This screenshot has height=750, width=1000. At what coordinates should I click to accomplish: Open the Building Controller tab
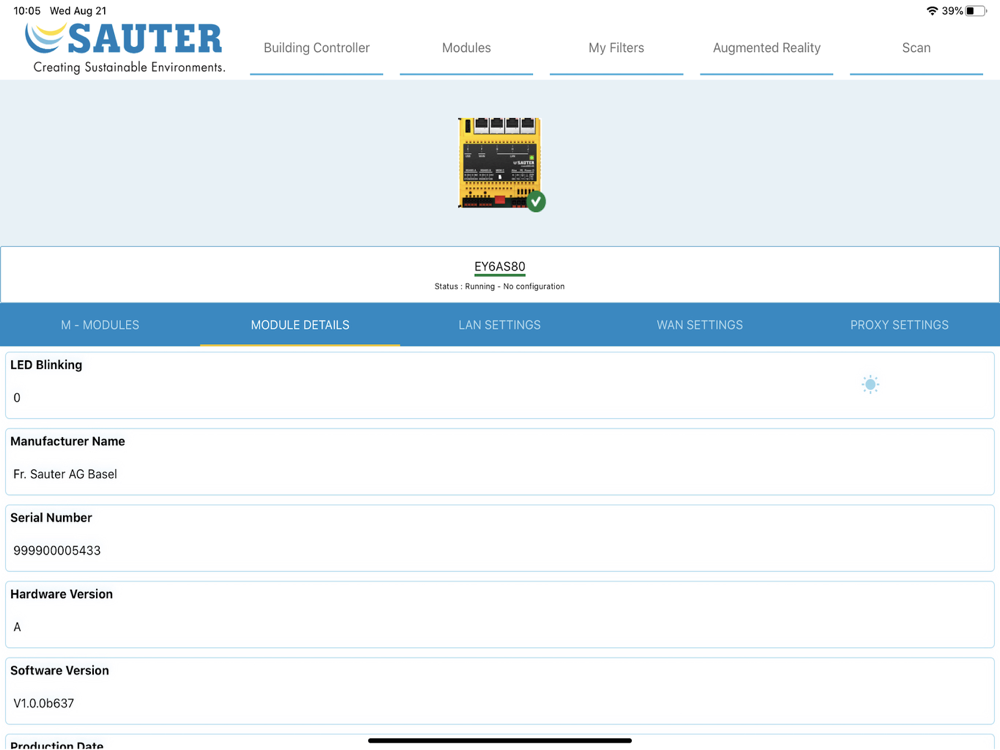click(x=316, y=48)
